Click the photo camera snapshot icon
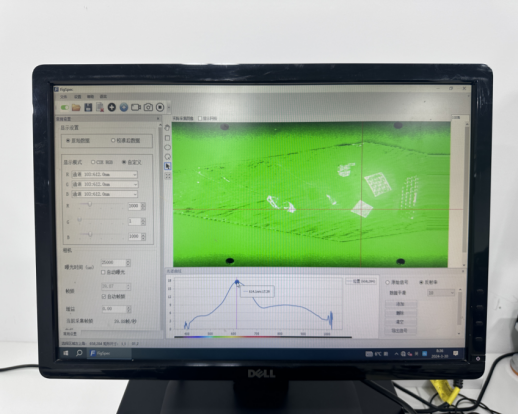The width and height of the screenshot is (518, 415). 148,107
